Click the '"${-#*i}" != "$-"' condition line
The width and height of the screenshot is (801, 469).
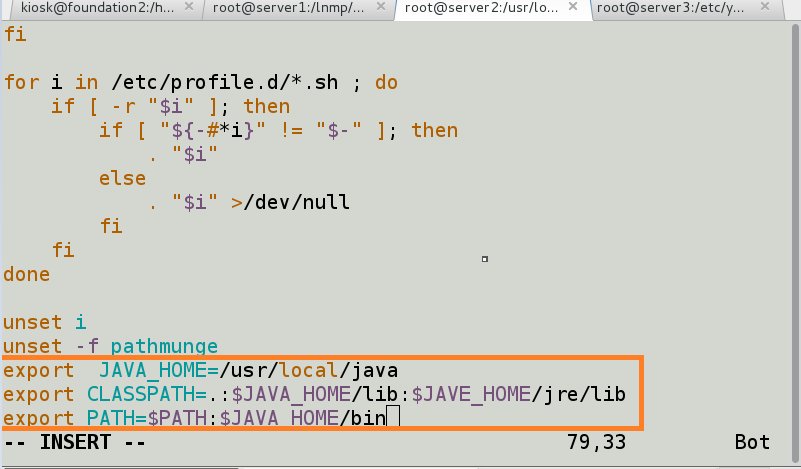(x=278, y=130)
